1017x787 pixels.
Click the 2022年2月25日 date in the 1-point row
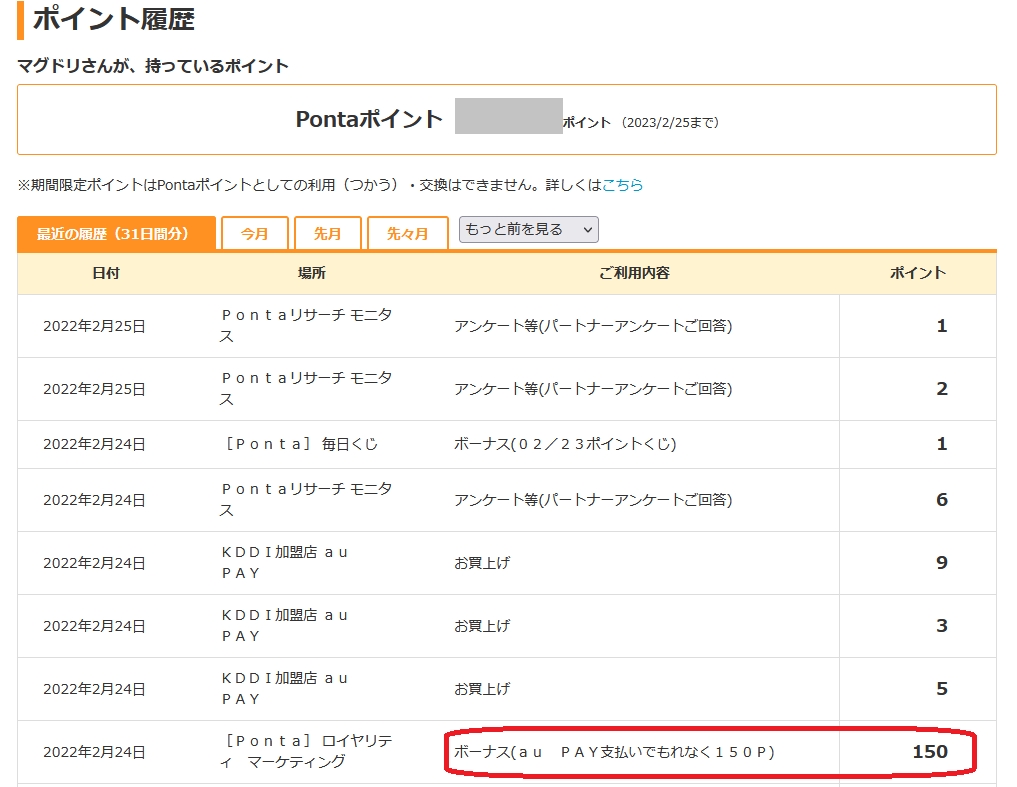click(x=94, y=326)
